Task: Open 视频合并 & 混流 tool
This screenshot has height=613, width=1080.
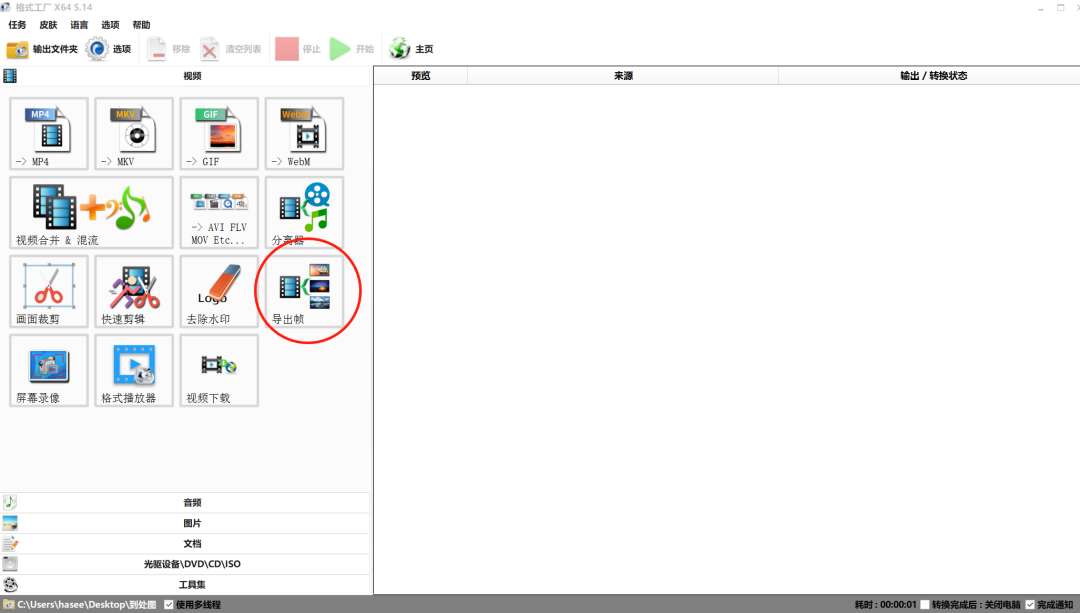Action: click(x=92, y=212)
